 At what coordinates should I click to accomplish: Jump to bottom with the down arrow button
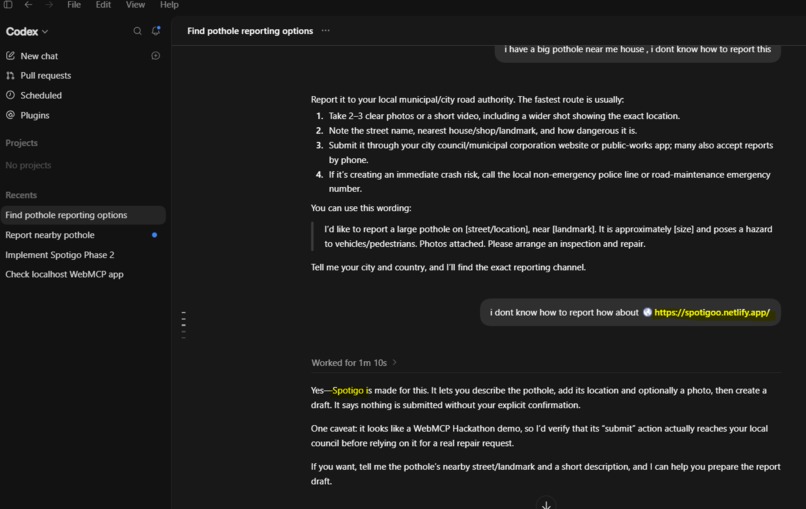546,505
